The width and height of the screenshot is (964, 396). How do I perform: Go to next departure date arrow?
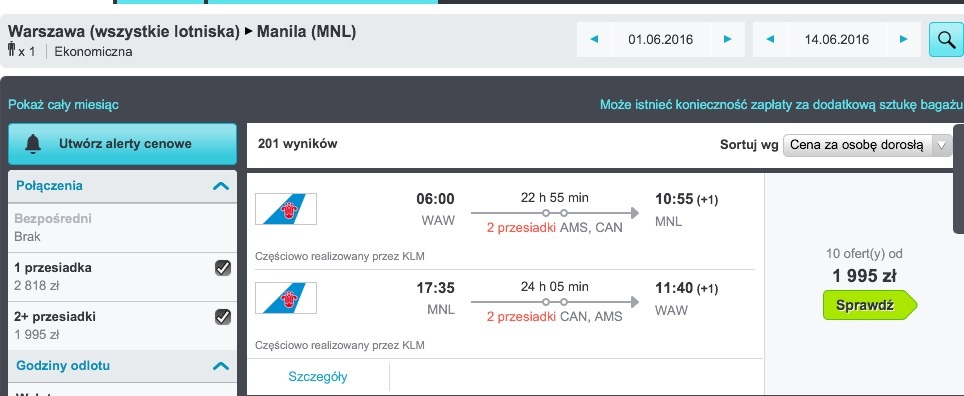[x=728, y=39]
